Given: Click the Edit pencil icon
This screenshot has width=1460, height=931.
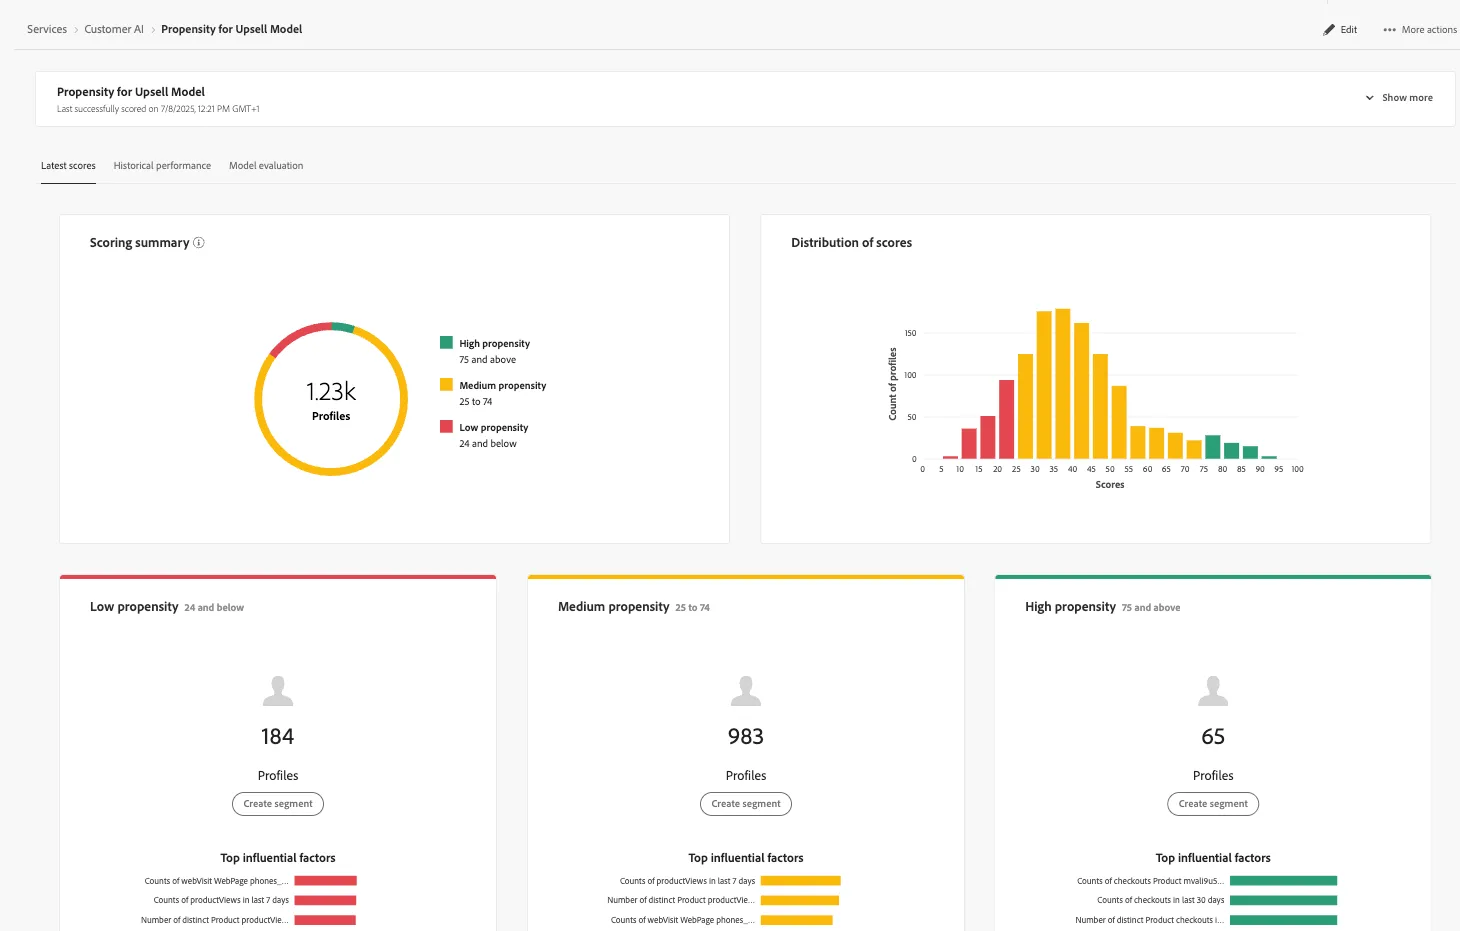Looking at the screenshot, I should (x=1329, y=30).
